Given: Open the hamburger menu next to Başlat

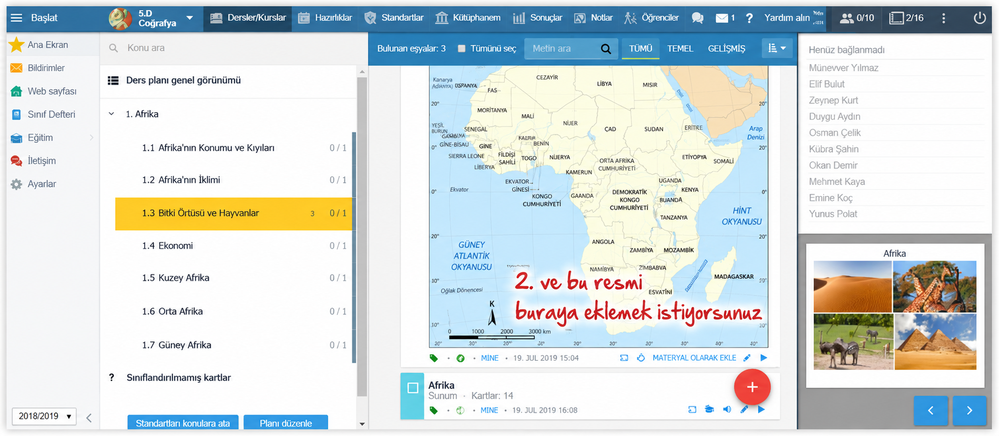Looking at the screenshot, I should (x=17, y=18).
